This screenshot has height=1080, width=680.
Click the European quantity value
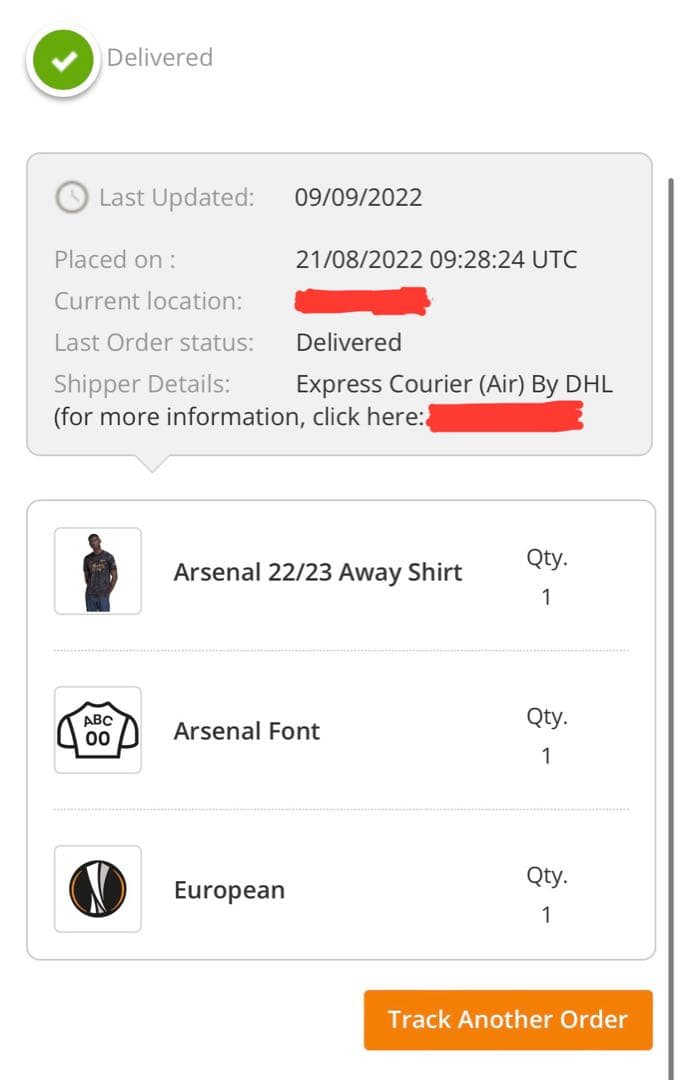(x=546, y=915)
